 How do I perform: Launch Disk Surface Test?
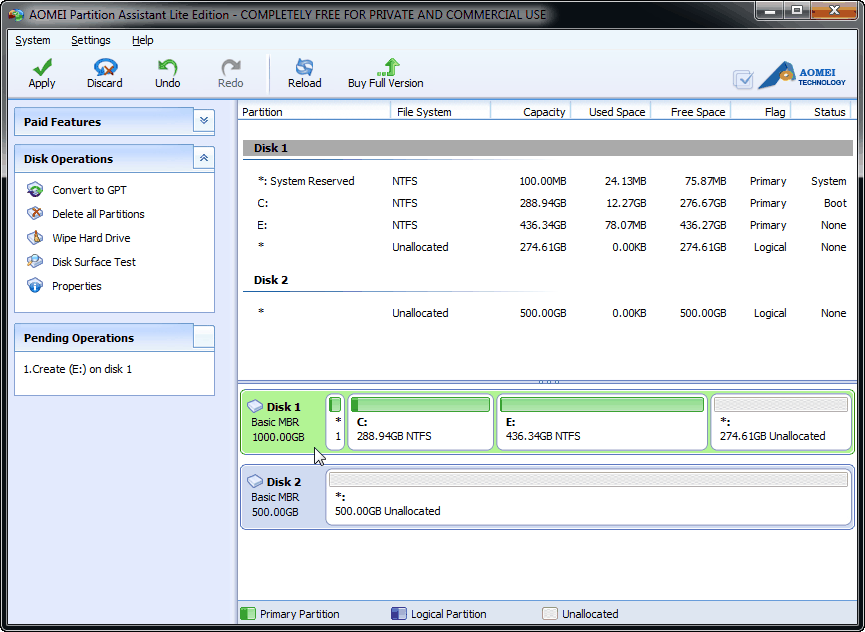pyautogui.click(x=94, y=262)
